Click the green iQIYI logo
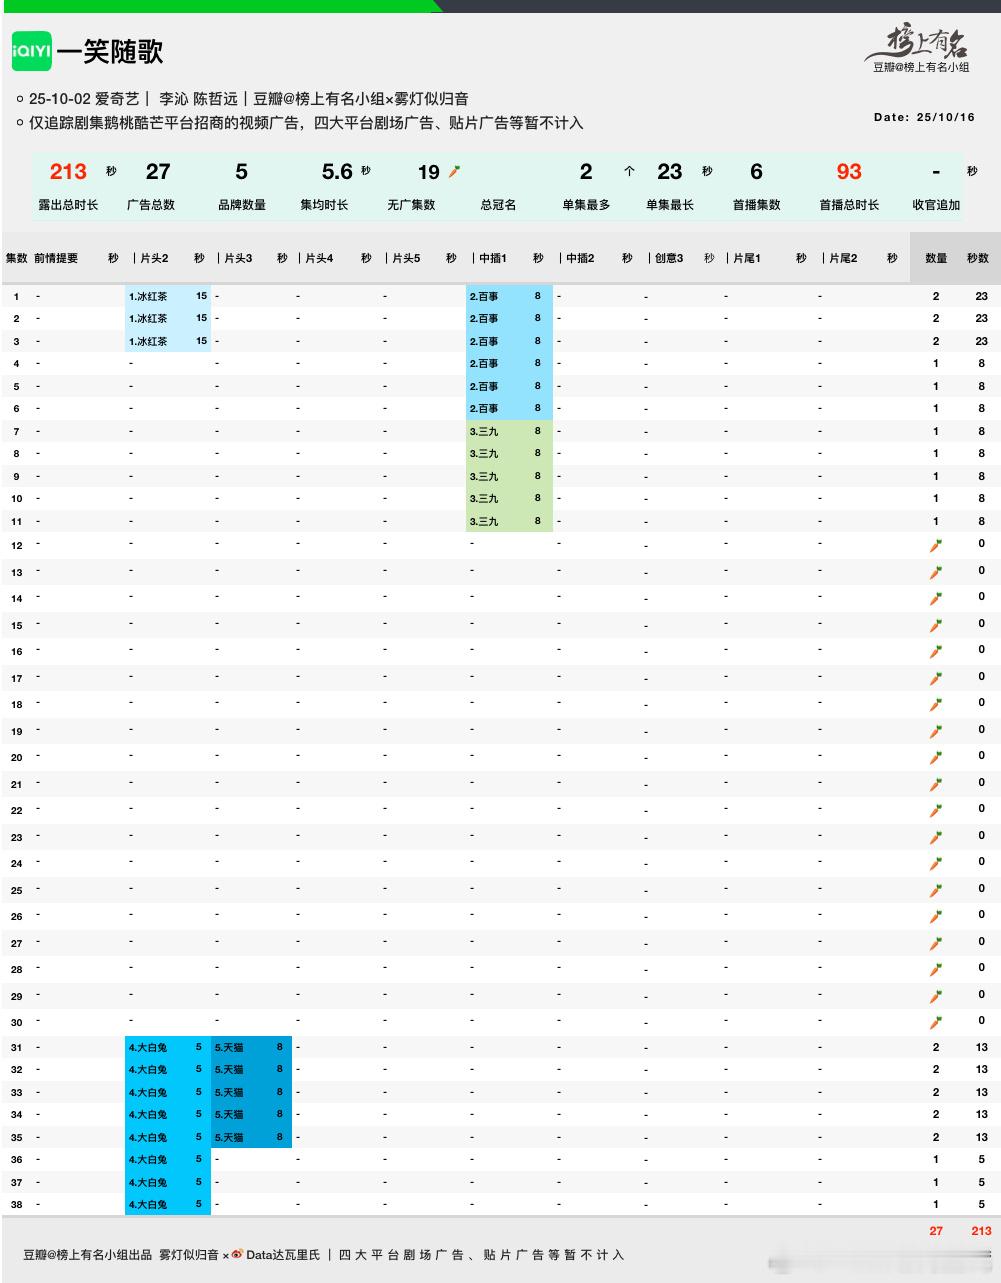 pyautogui.click(x=32, y=51)
